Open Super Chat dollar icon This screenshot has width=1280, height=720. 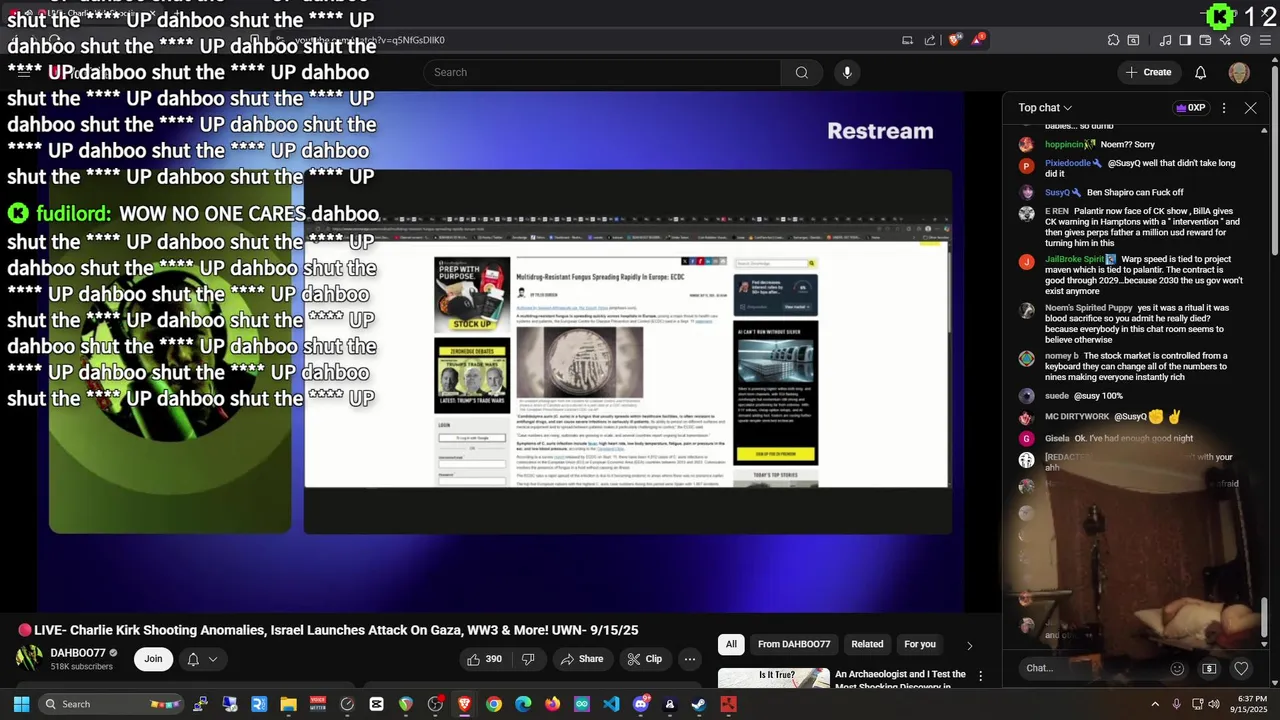tap(1209, 669)
